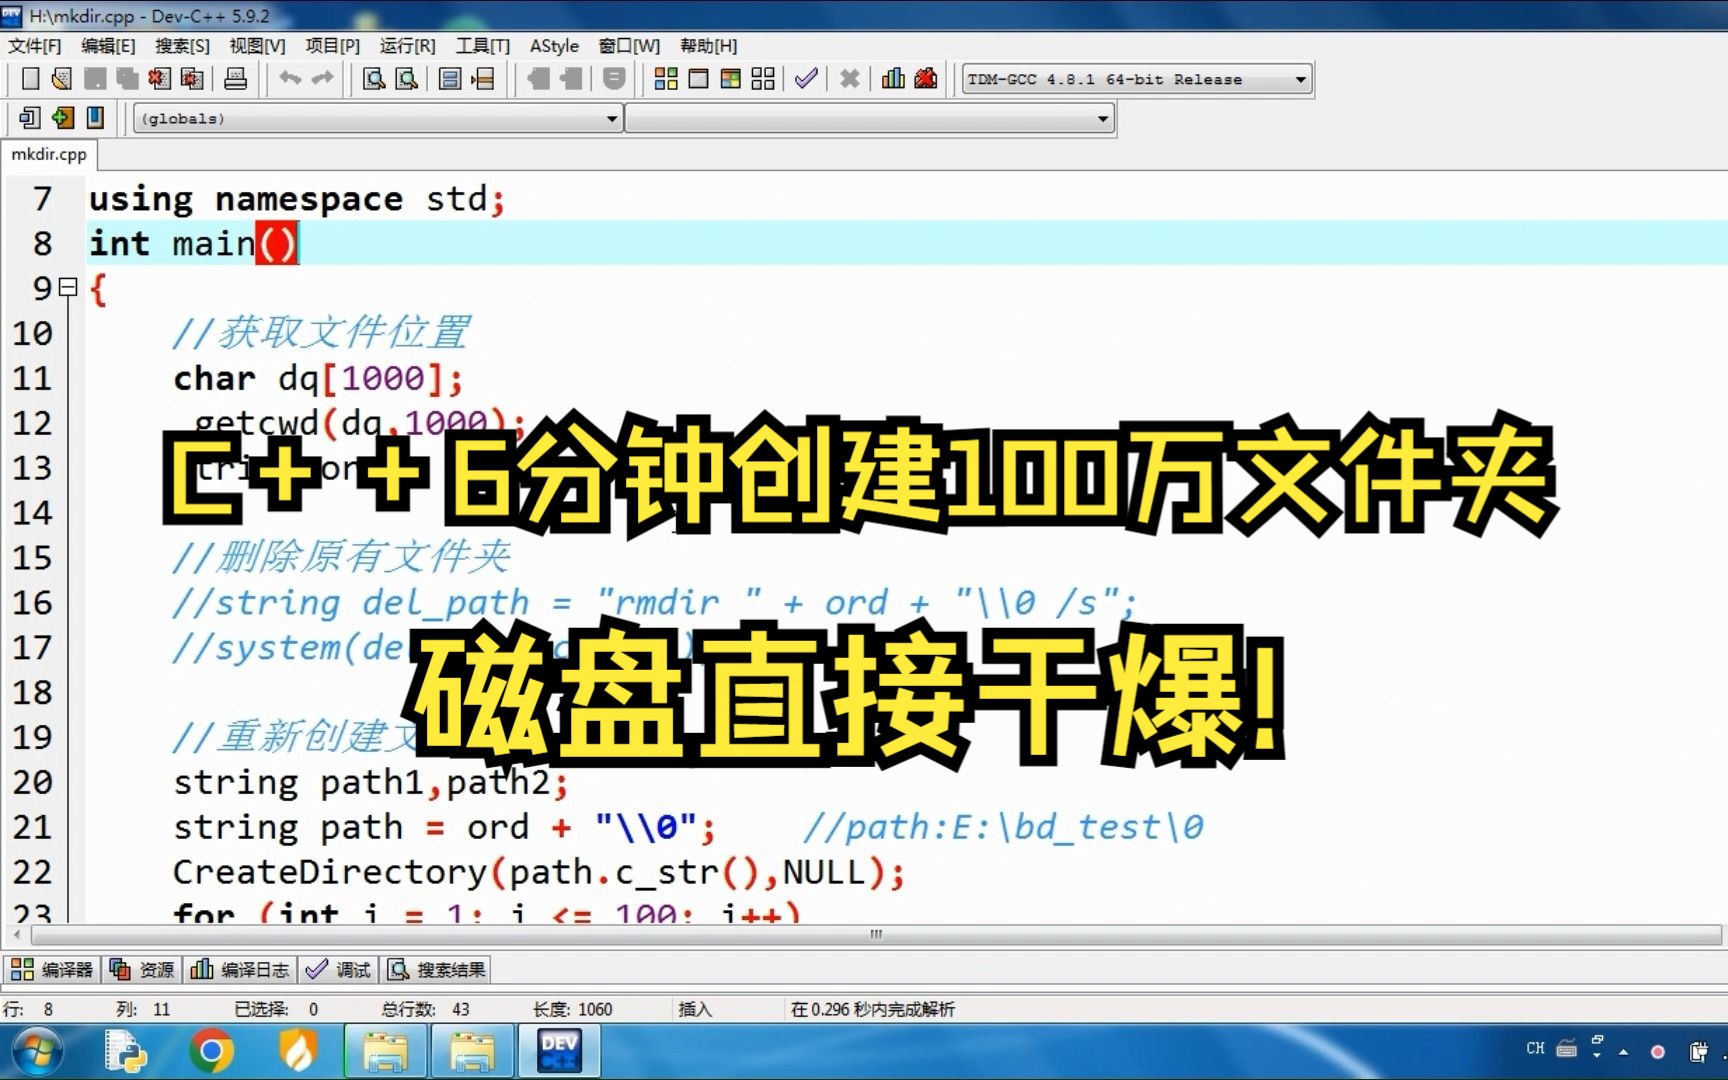Start debugging with the checkmark icon
Screen dimensions: 1728x1080
(x=807, y=78)
